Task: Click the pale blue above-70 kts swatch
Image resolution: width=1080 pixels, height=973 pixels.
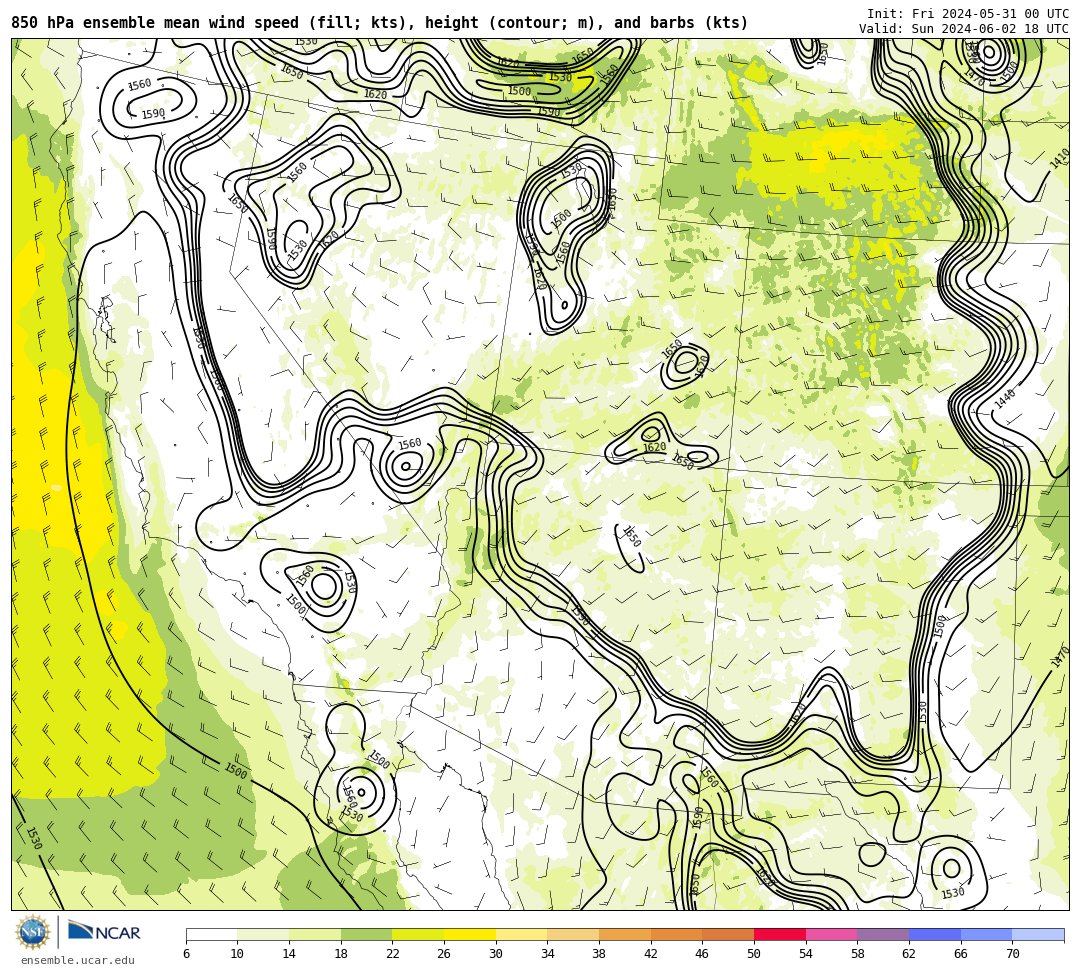Action: (1038, 934)
